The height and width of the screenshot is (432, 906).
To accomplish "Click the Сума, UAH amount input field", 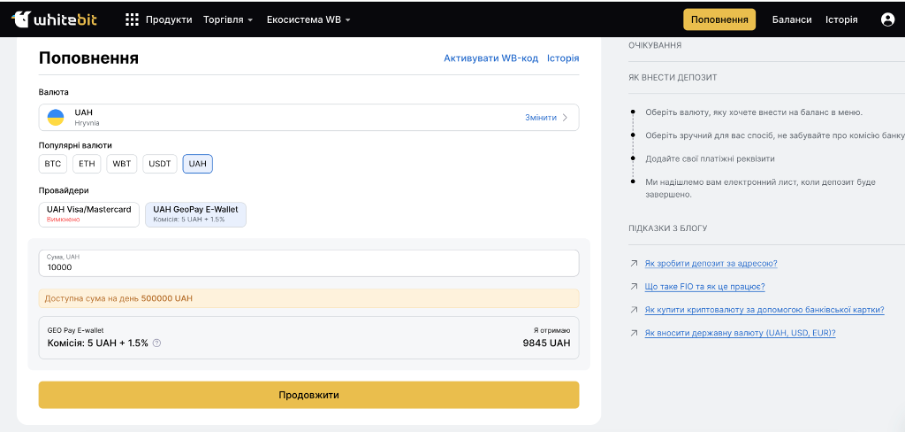I will [x=308, y=263].
